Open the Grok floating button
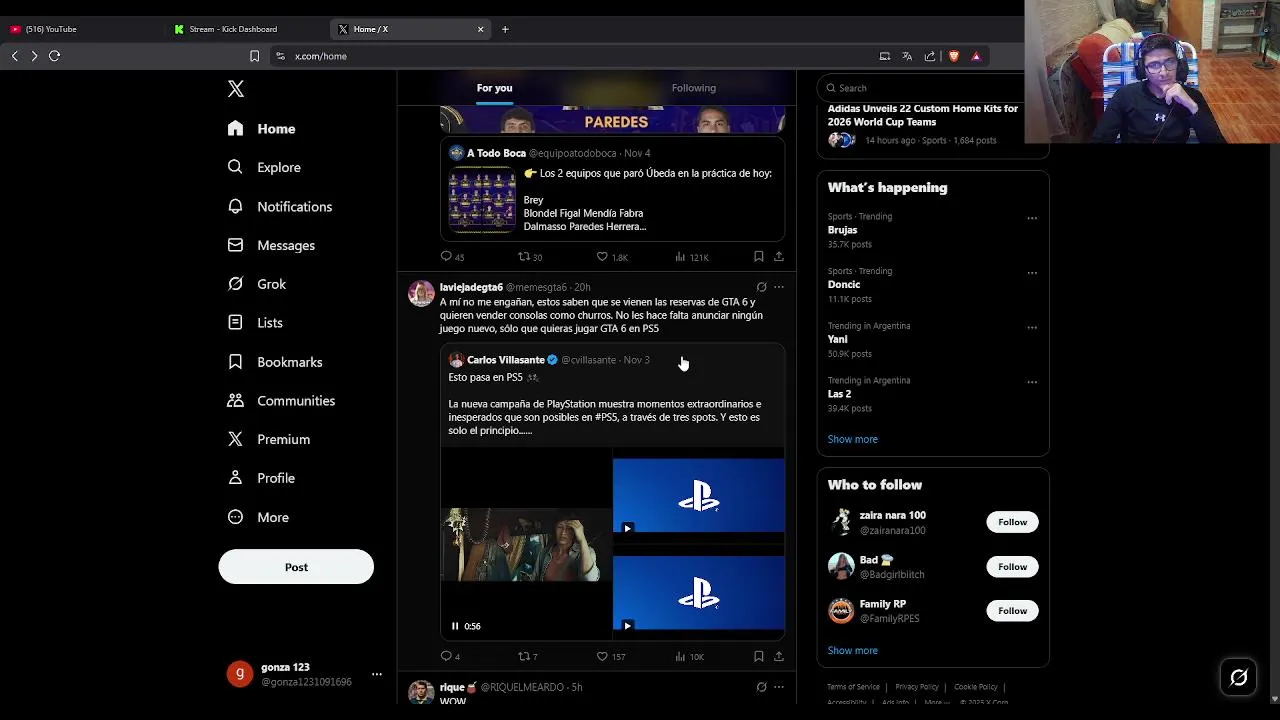Screen dimensions: 1280x720 click(x=1238, y=678)
